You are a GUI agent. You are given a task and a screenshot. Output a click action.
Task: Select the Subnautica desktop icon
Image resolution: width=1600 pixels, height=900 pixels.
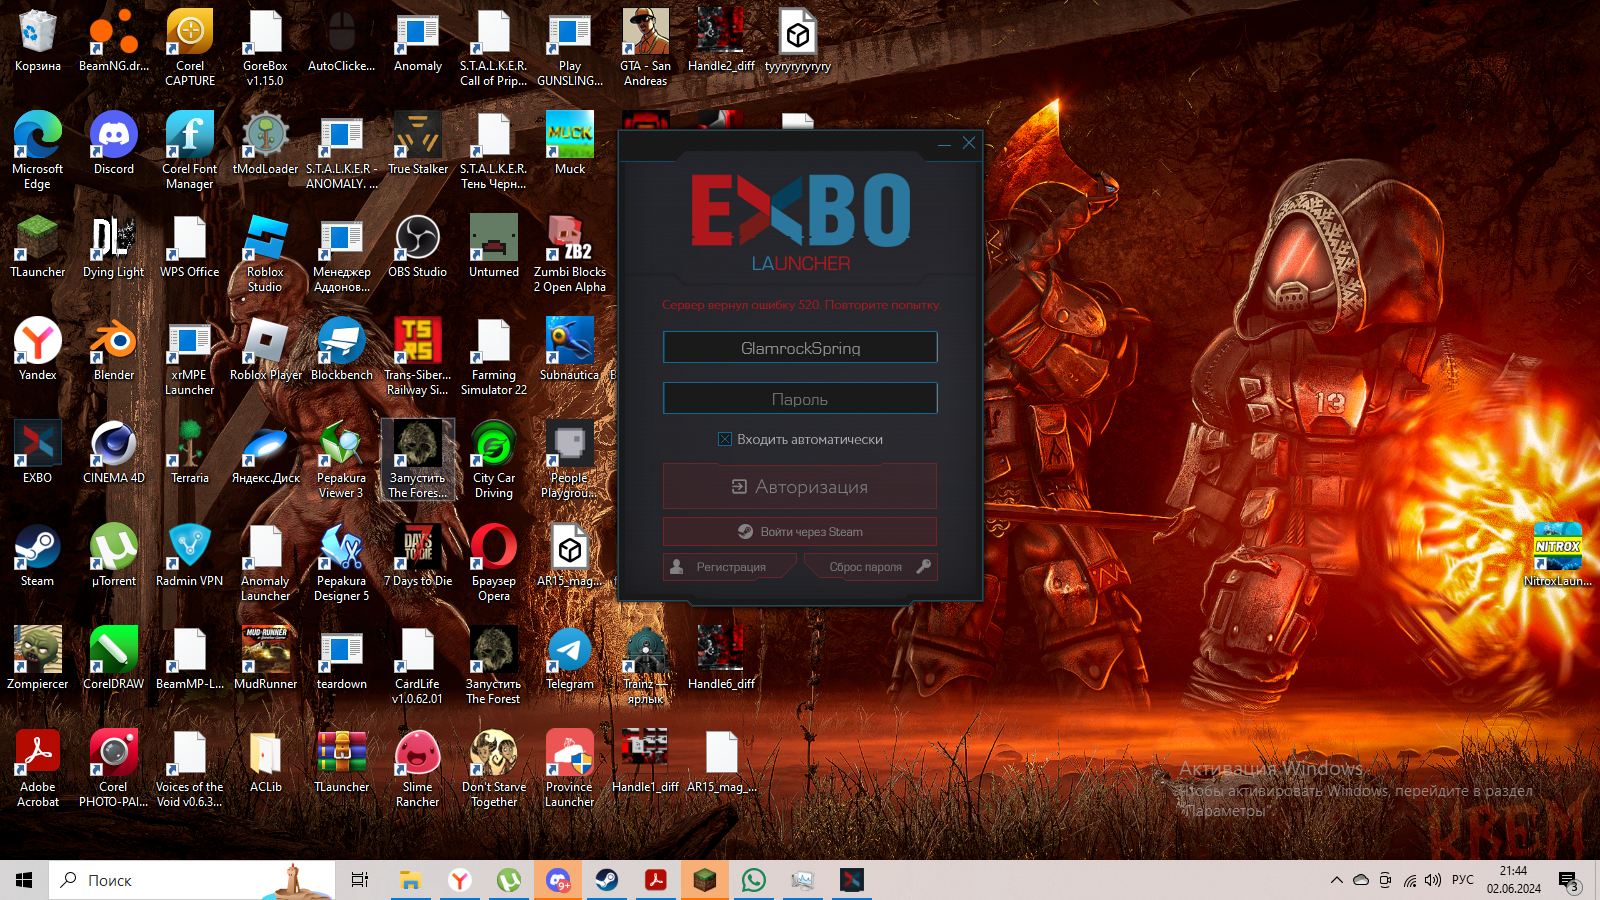(570, 351)
